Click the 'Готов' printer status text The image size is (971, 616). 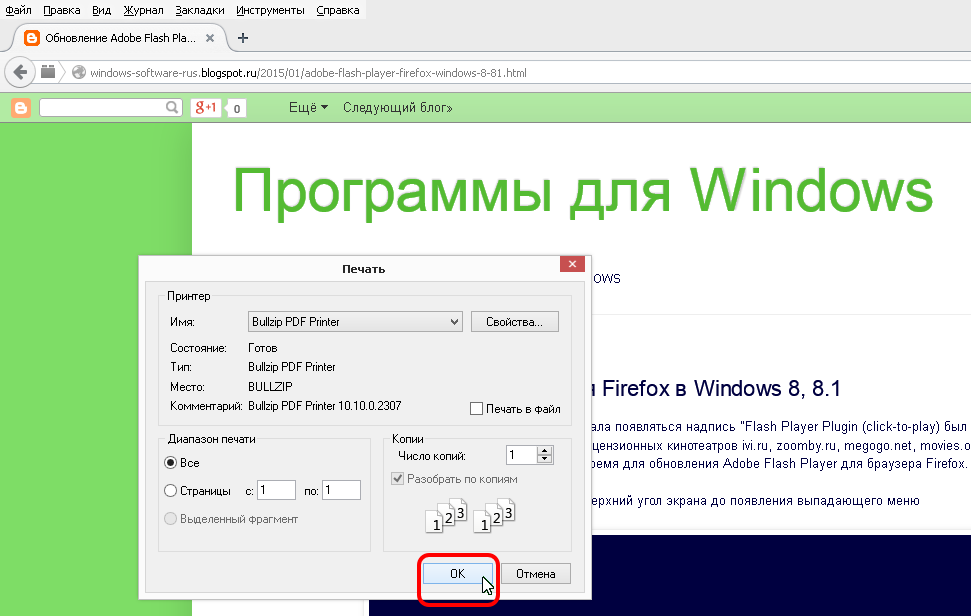pos(263,348)
